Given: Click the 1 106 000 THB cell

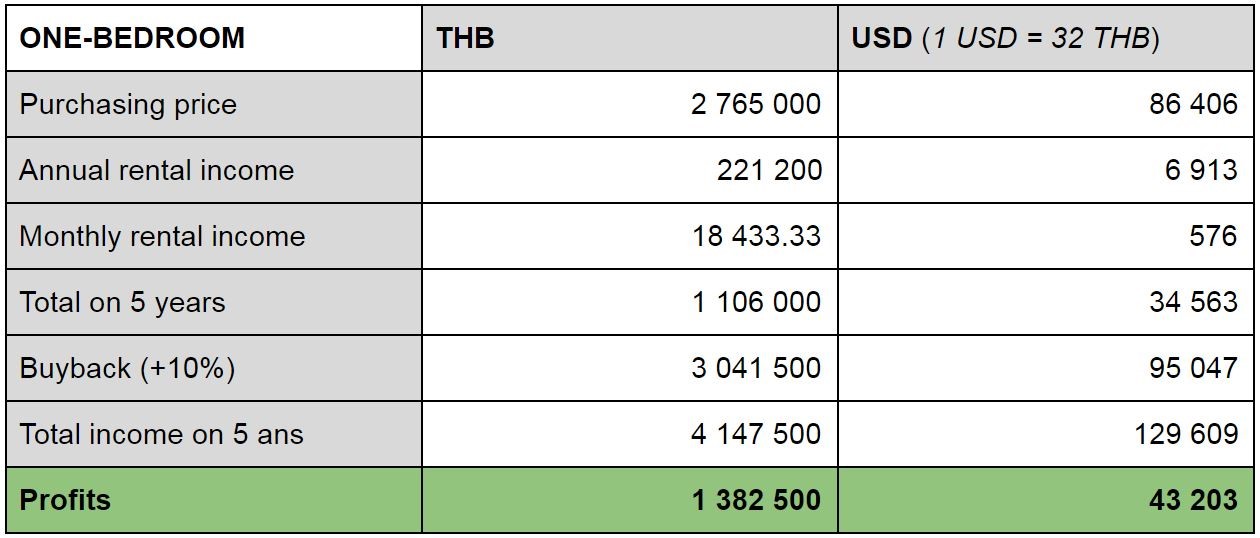Looking at the screenshot, I should (x=630, y=302).
